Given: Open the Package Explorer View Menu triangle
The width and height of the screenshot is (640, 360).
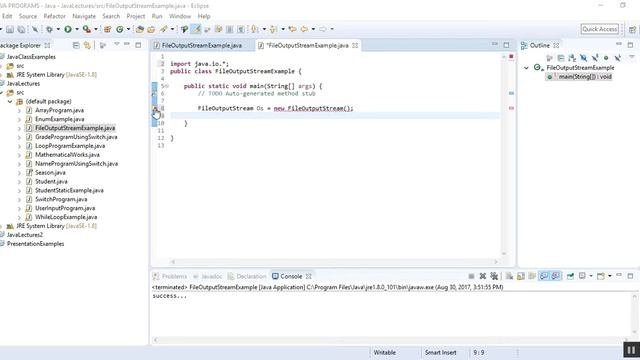Looking at the screenshot, I should tap(116, 44).
